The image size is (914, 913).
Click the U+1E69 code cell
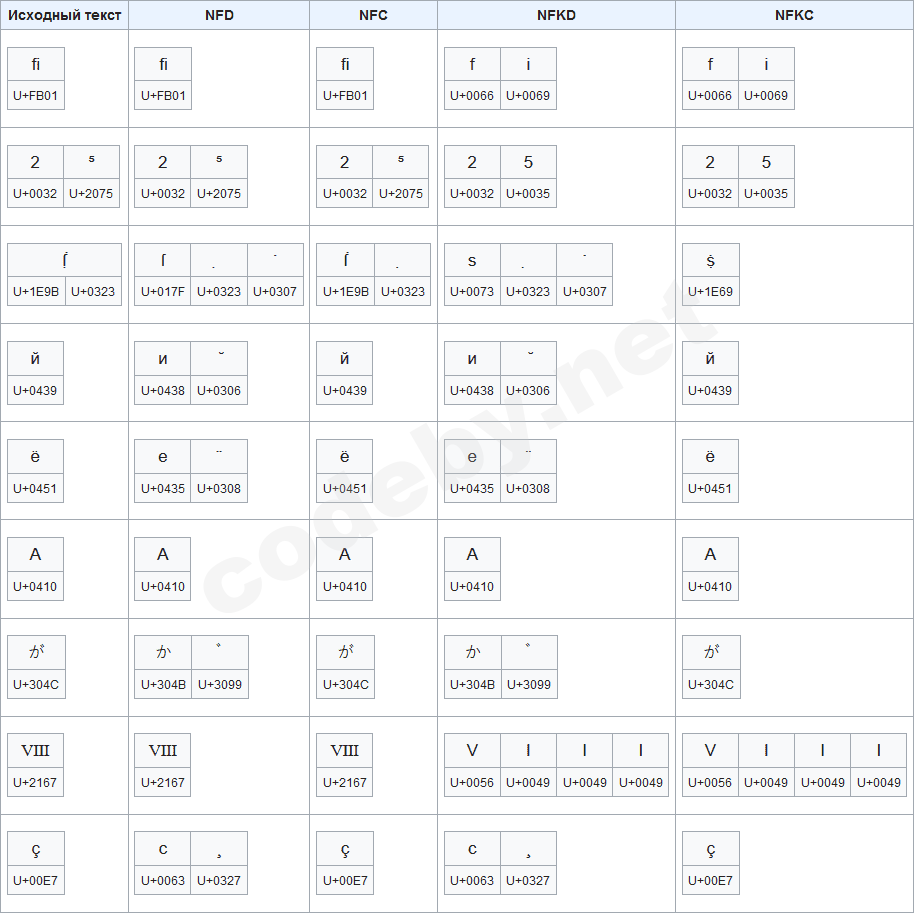pos(711,292)
